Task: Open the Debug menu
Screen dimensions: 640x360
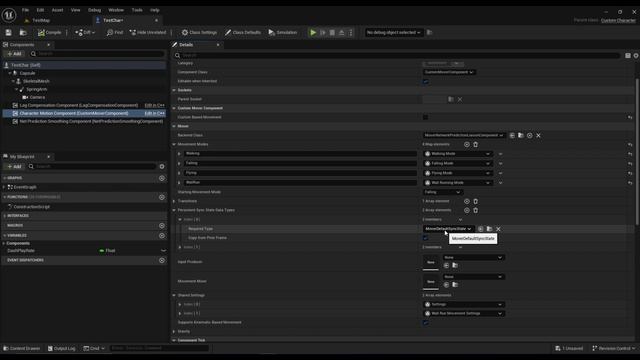Action: tap(94, 10)
